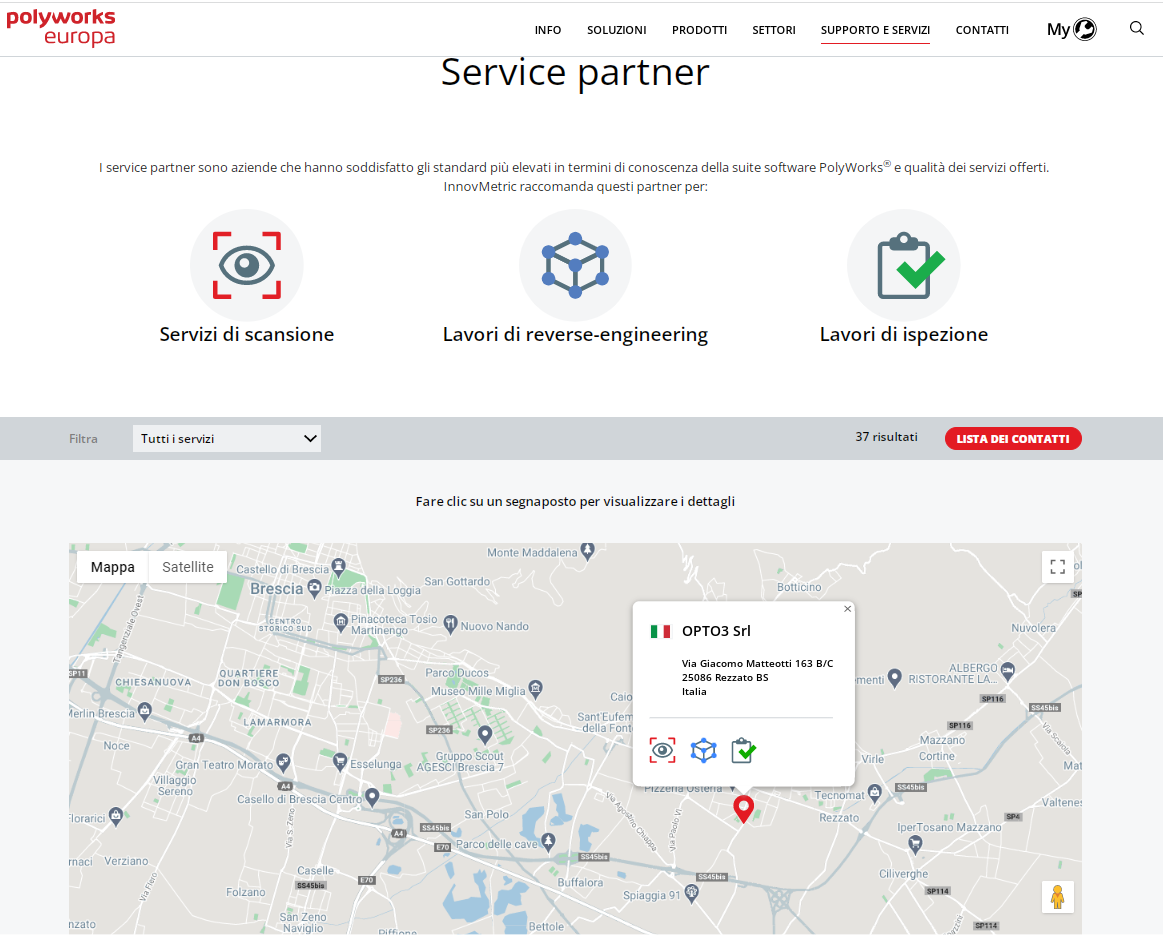The width and height of the screenshot is (1163, 935).
Task: Open the CONTATTI menu
Action: pyautogui.click(x=982, y=30)
